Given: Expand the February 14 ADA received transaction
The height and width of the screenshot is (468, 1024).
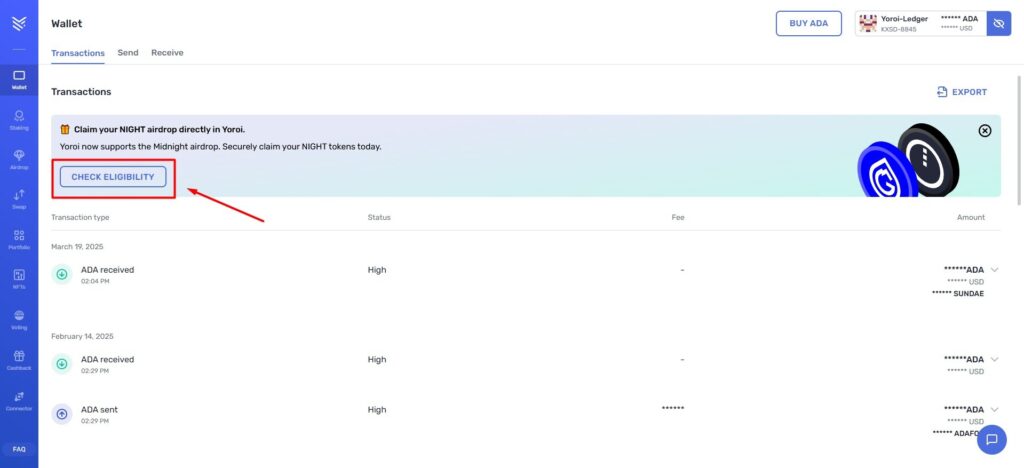Looking at the screenshot, I should 994,359.
